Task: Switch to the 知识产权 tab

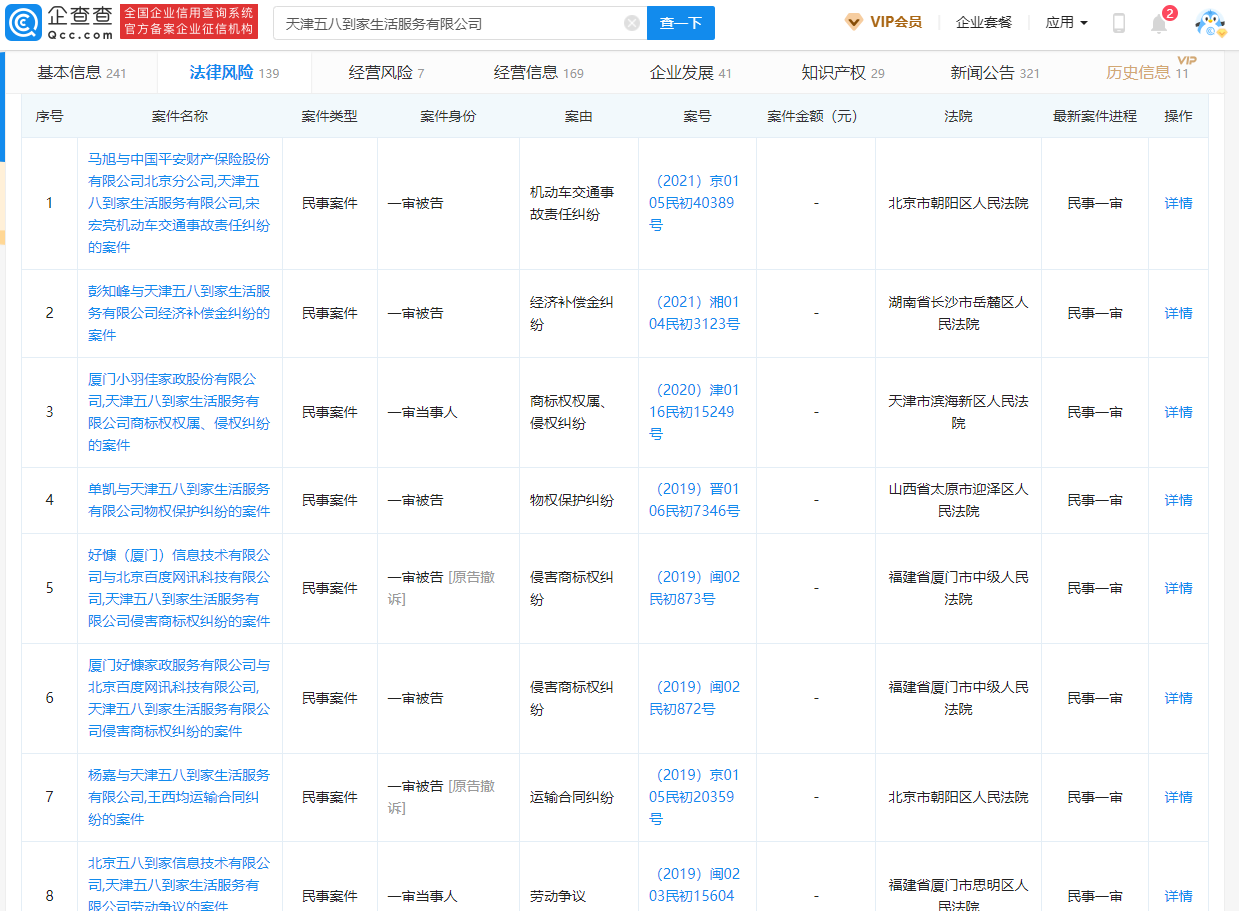Action: click(x=842, y=72)
